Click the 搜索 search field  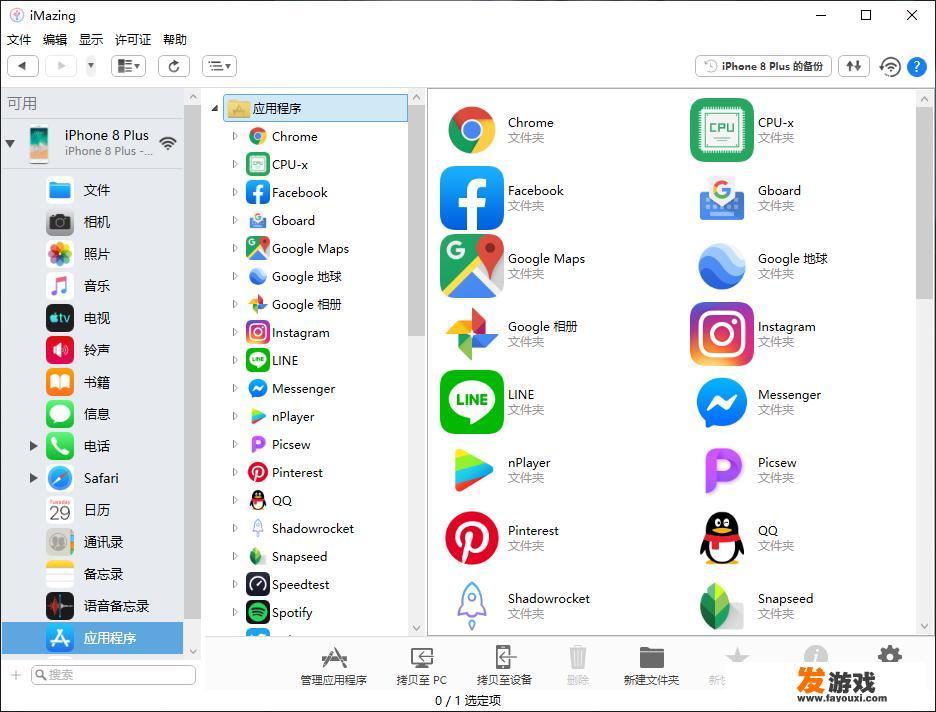113,675
